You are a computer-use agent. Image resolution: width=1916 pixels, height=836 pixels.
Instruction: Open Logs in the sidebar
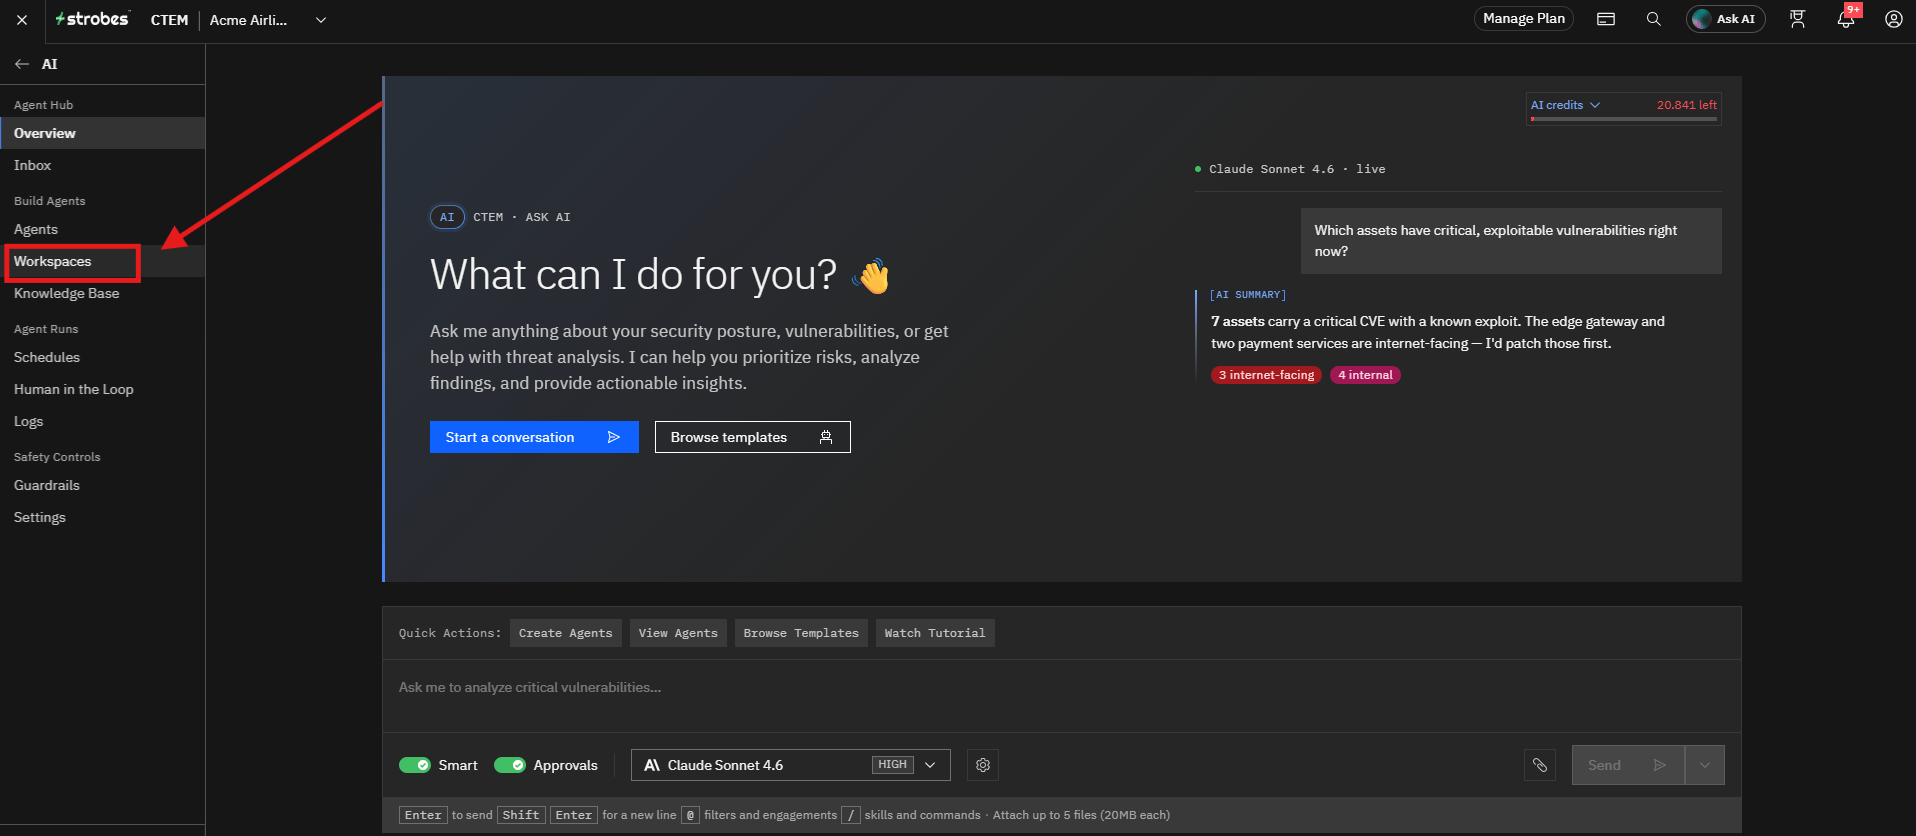tap(103, 421)
